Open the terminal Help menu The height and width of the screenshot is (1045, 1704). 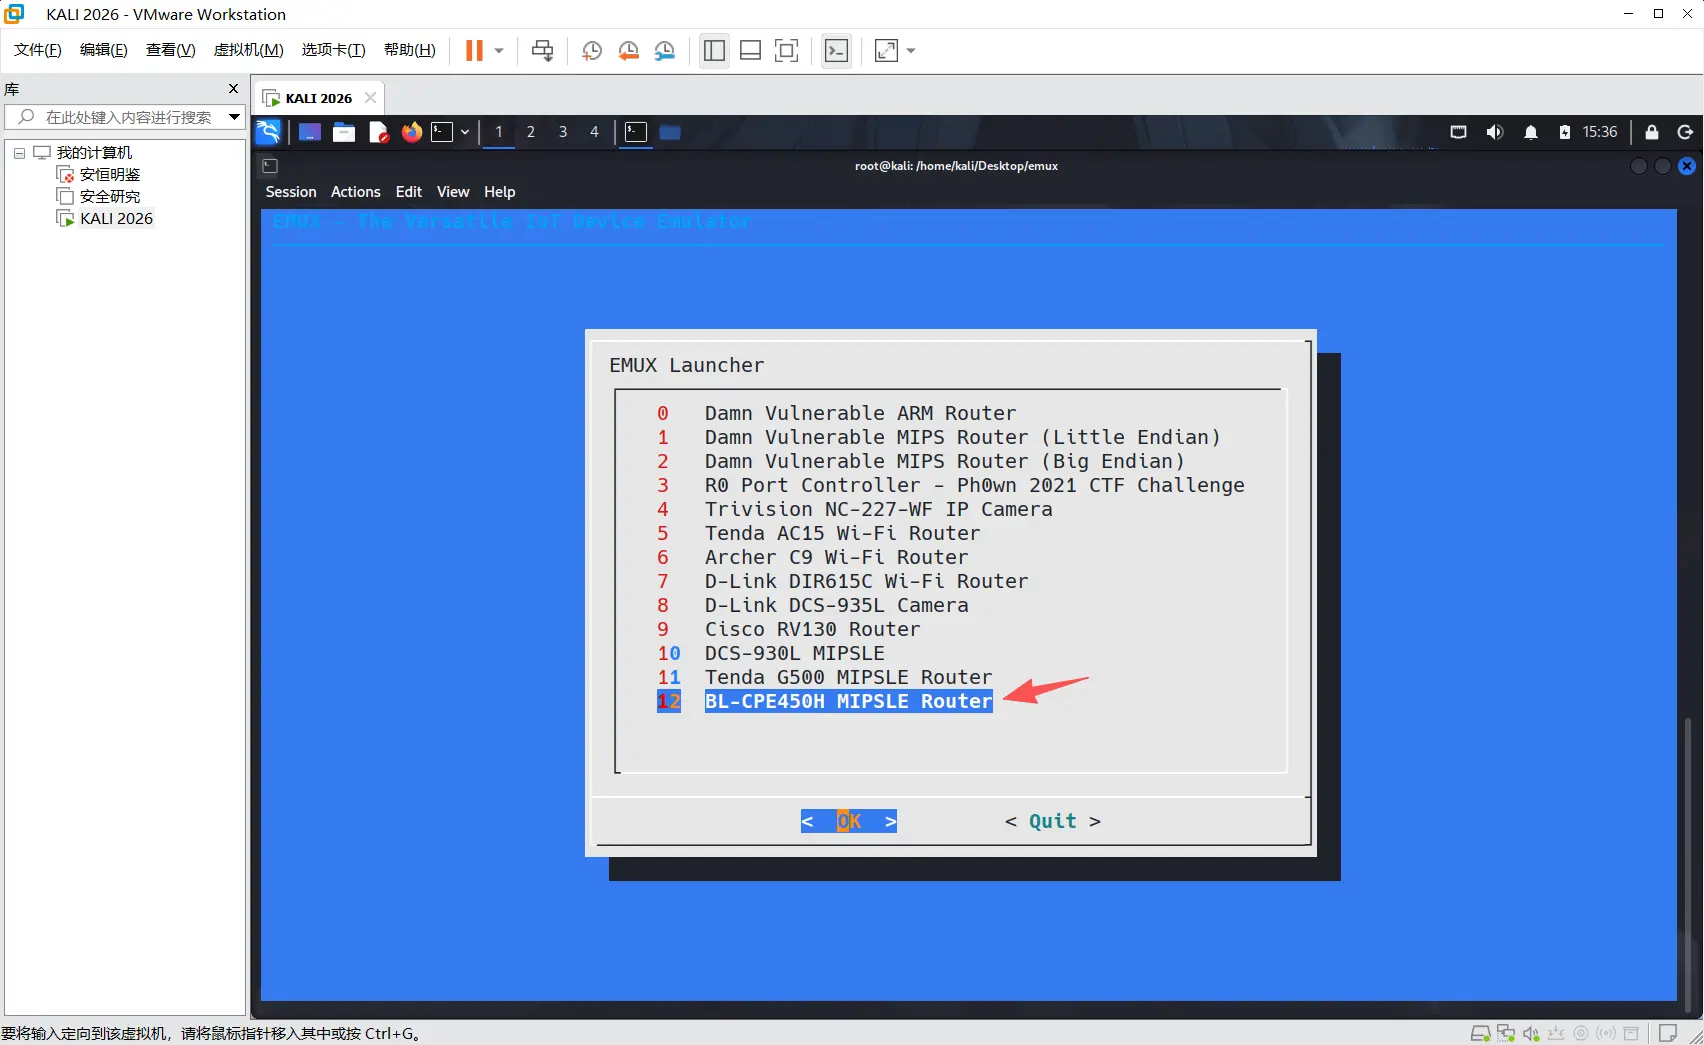(500, 192)
